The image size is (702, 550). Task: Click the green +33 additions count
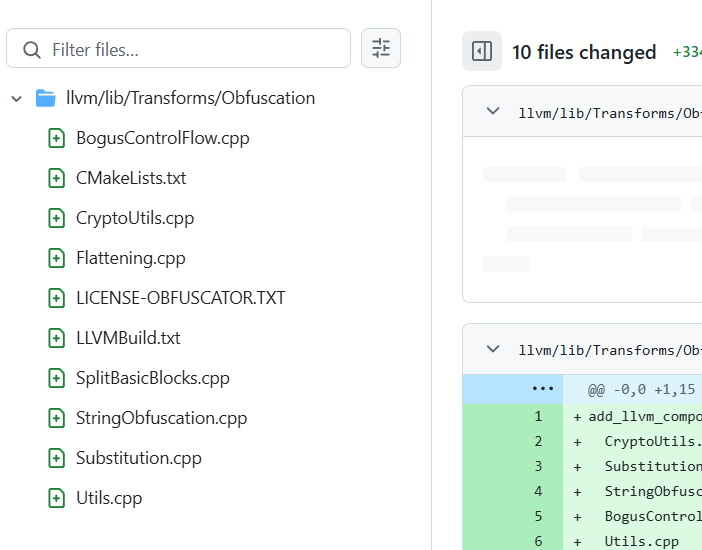click(x=687, y=52)
